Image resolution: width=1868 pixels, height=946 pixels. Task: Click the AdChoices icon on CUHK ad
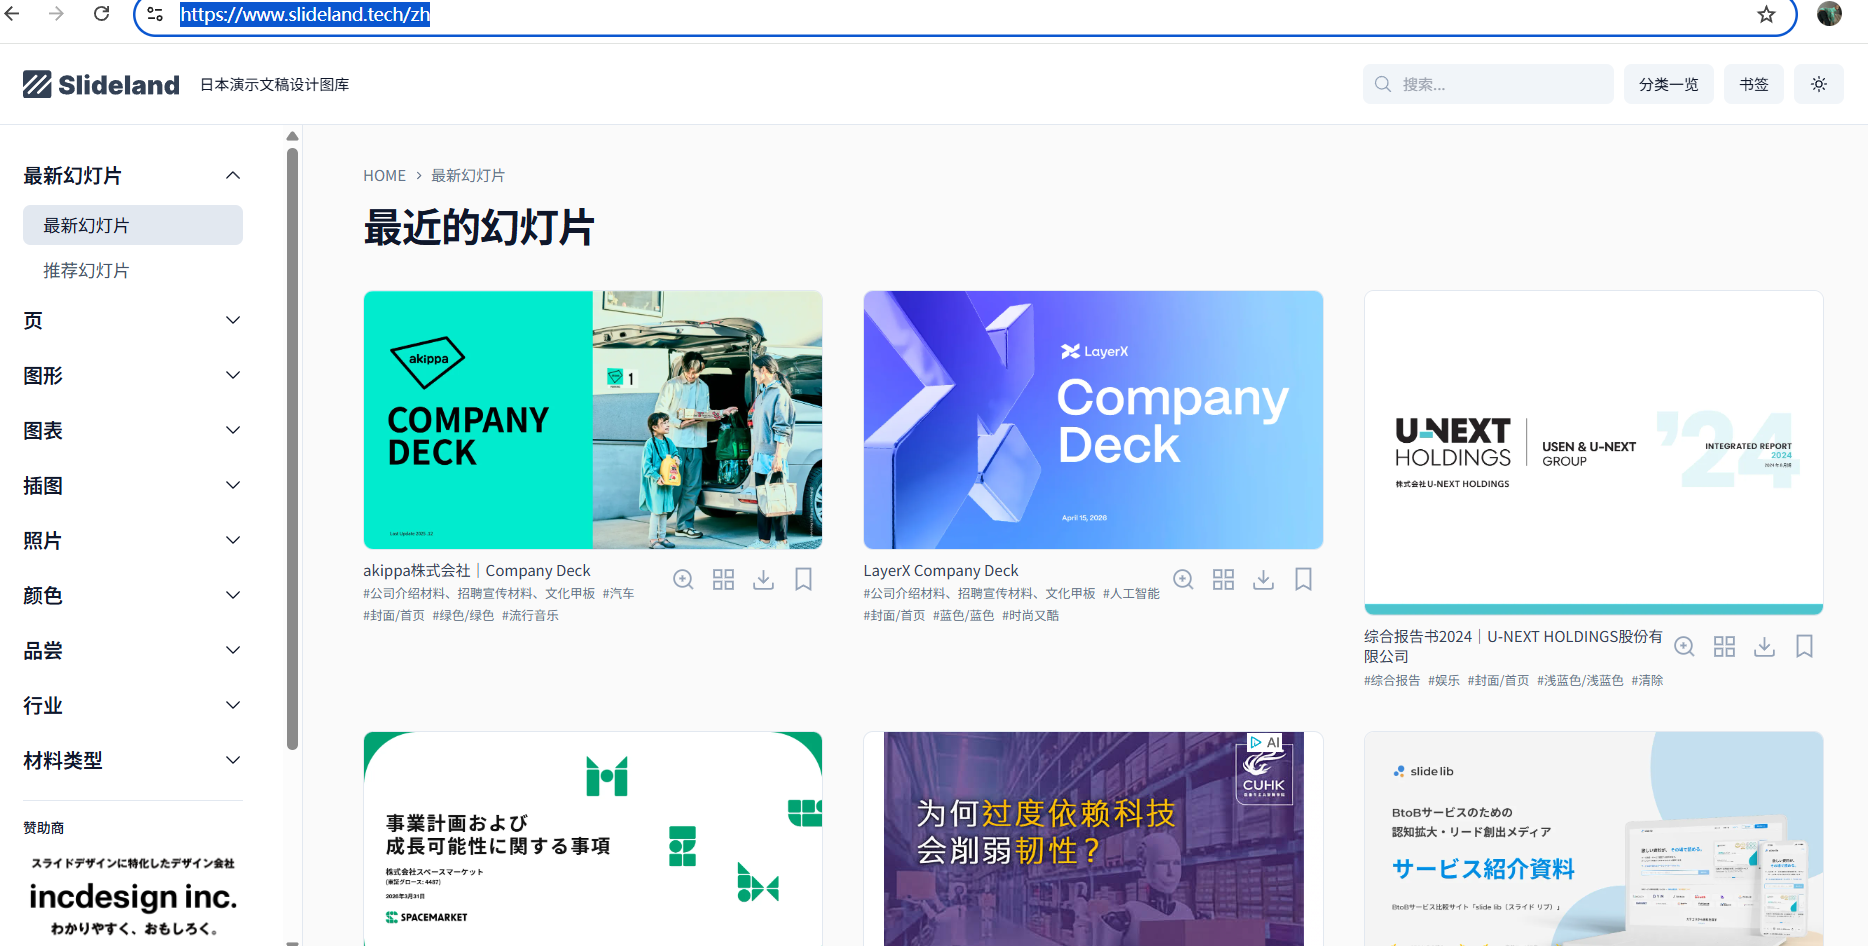tap(1255, 742)
